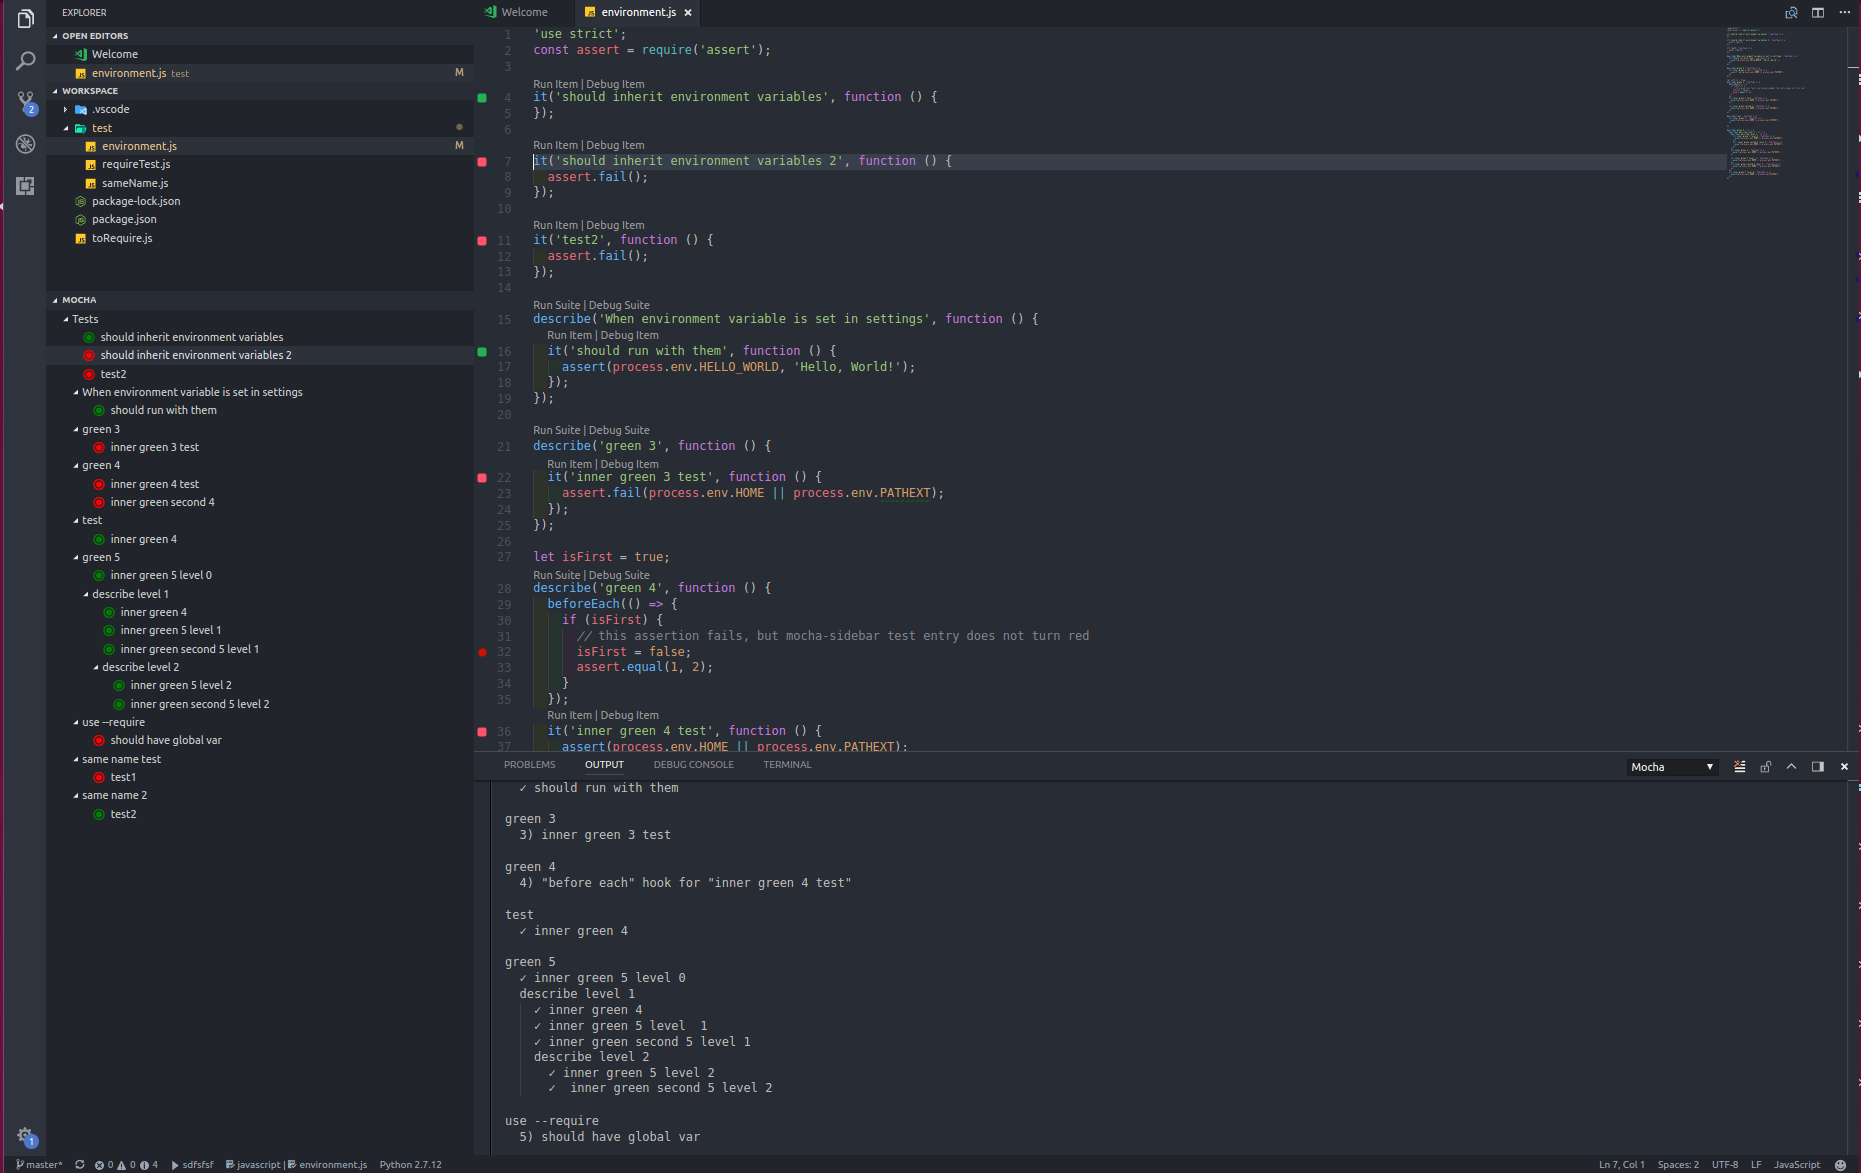Click Run Suite above line 15
The height and width of the screenshot is (1173, 1861).
click(556, 306)
